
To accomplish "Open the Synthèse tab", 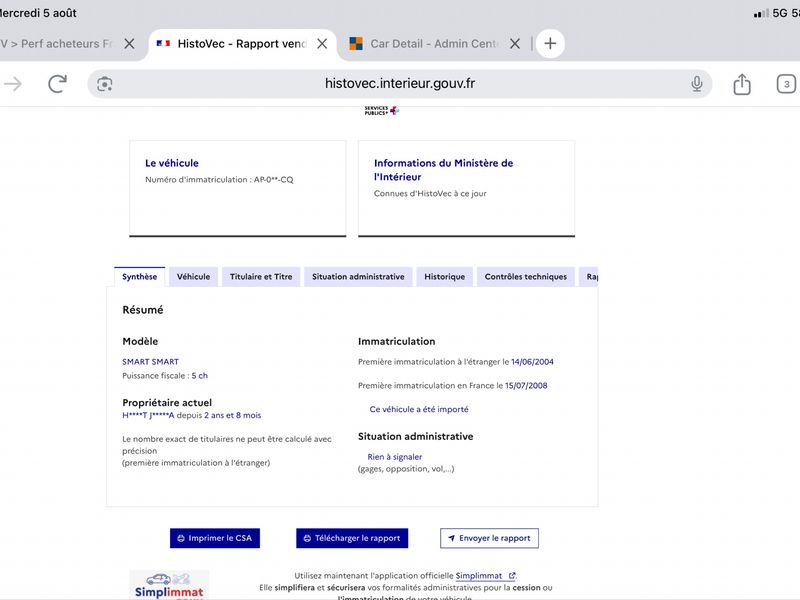I will coord(139,277).
